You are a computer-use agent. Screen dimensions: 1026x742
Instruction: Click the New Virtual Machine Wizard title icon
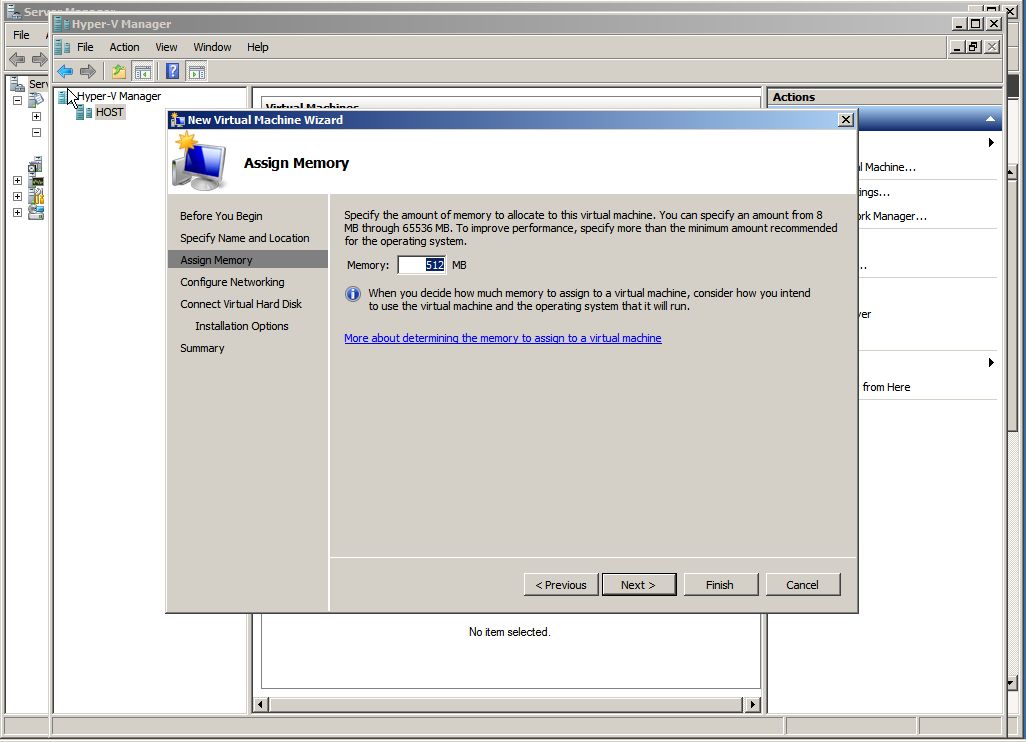(x=177, y=120)
